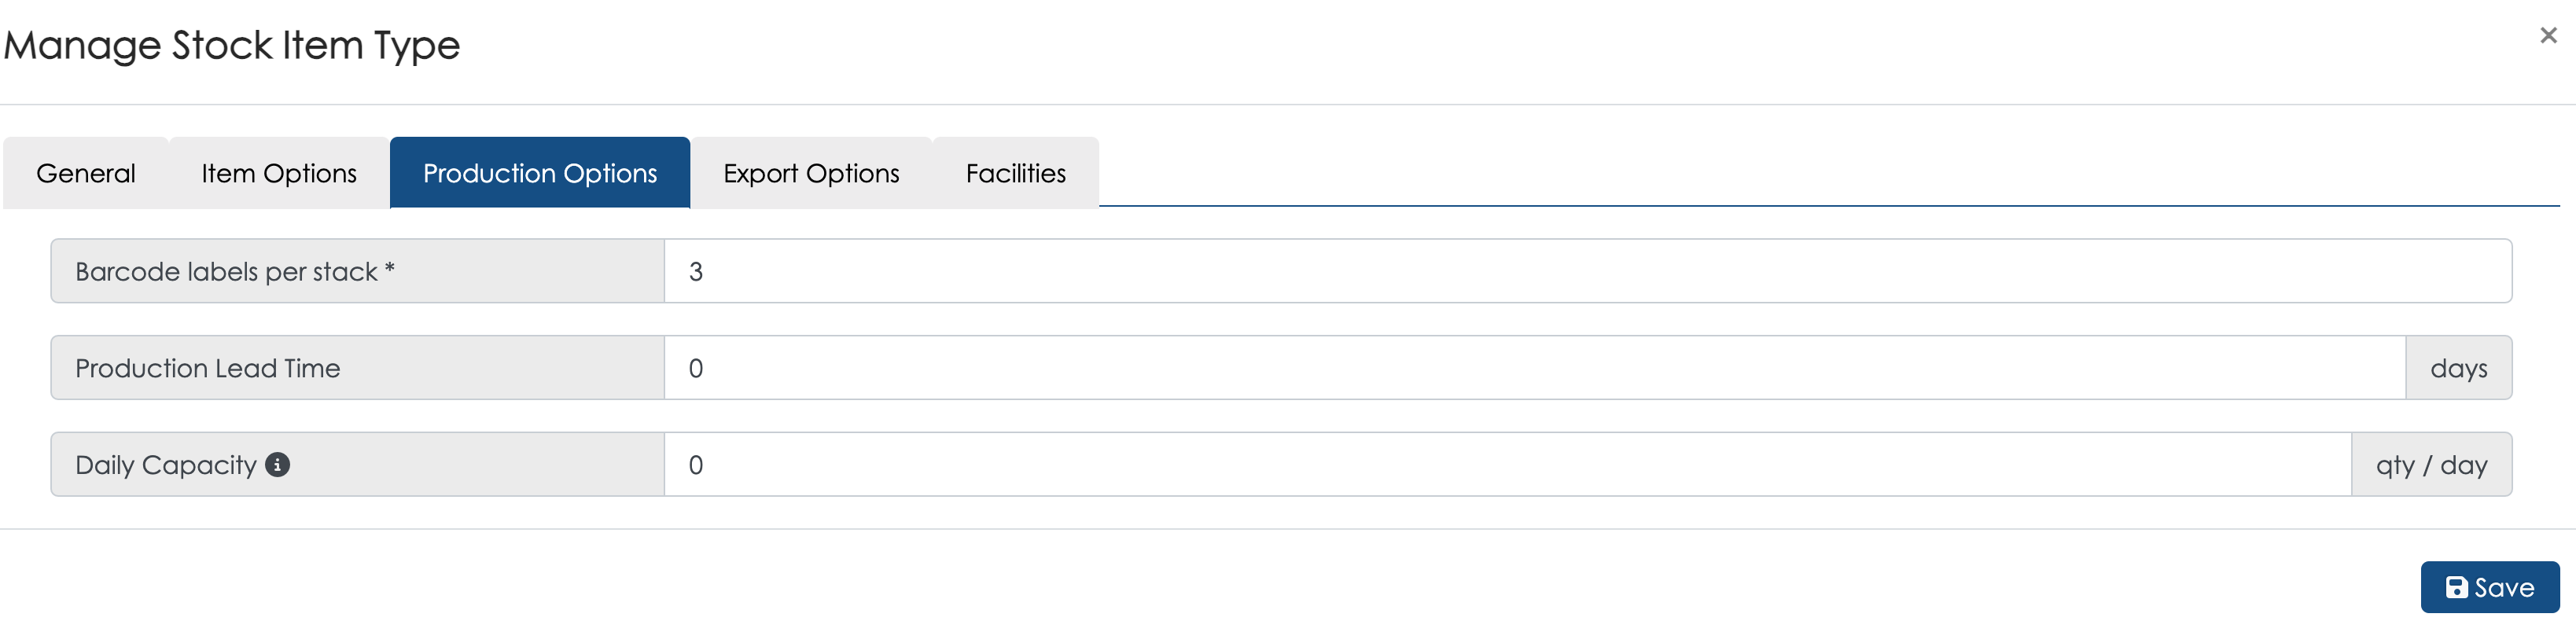The height and width of the screenshot is (632, 2576).
Task: Click the qty / day unit suffix
Action: 2432,465
